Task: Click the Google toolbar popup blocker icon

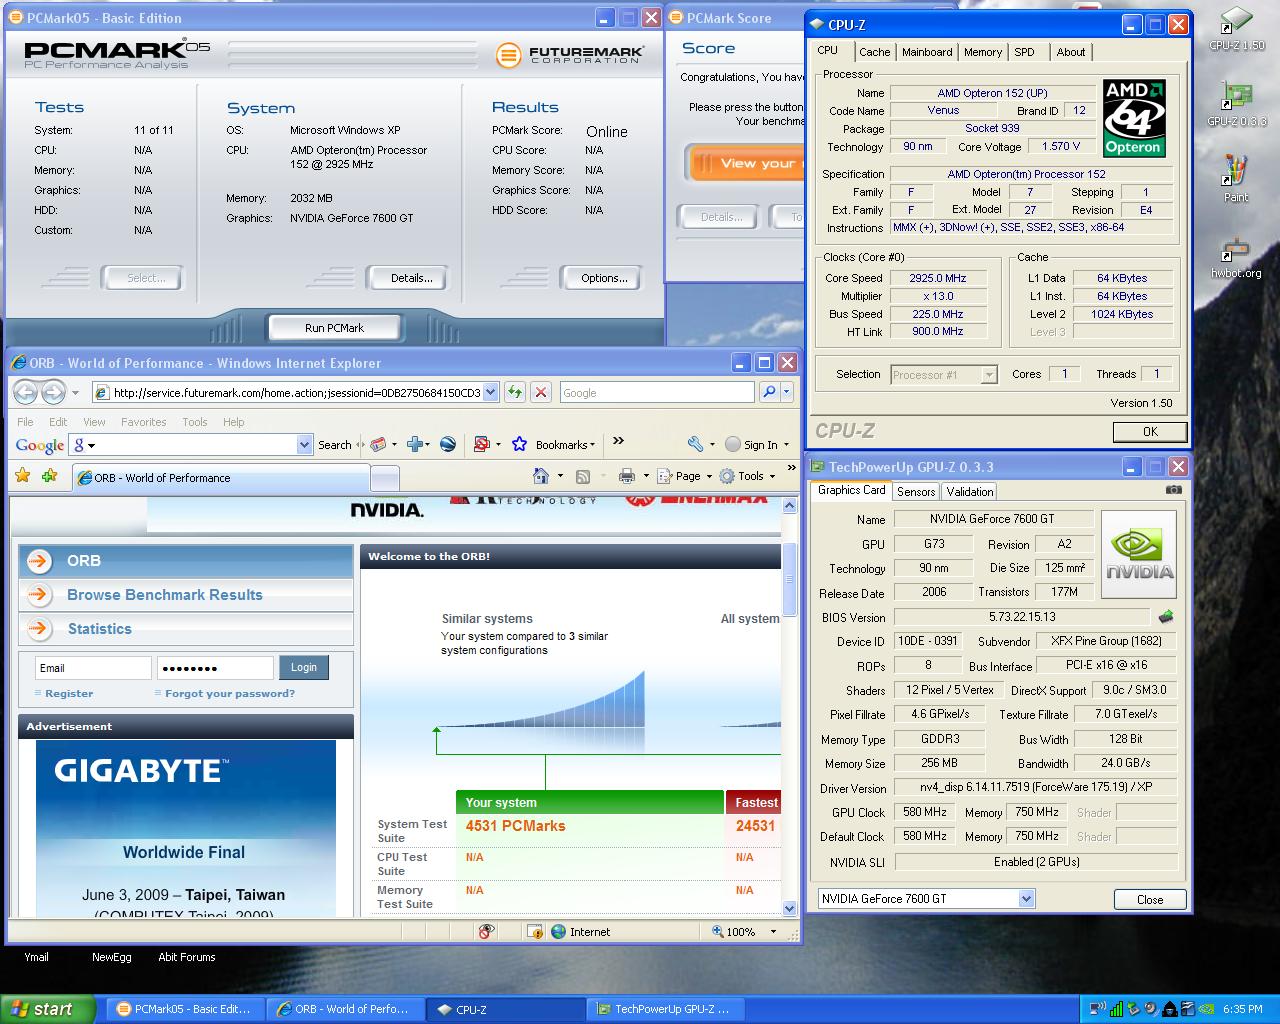Action: [481, 444]
